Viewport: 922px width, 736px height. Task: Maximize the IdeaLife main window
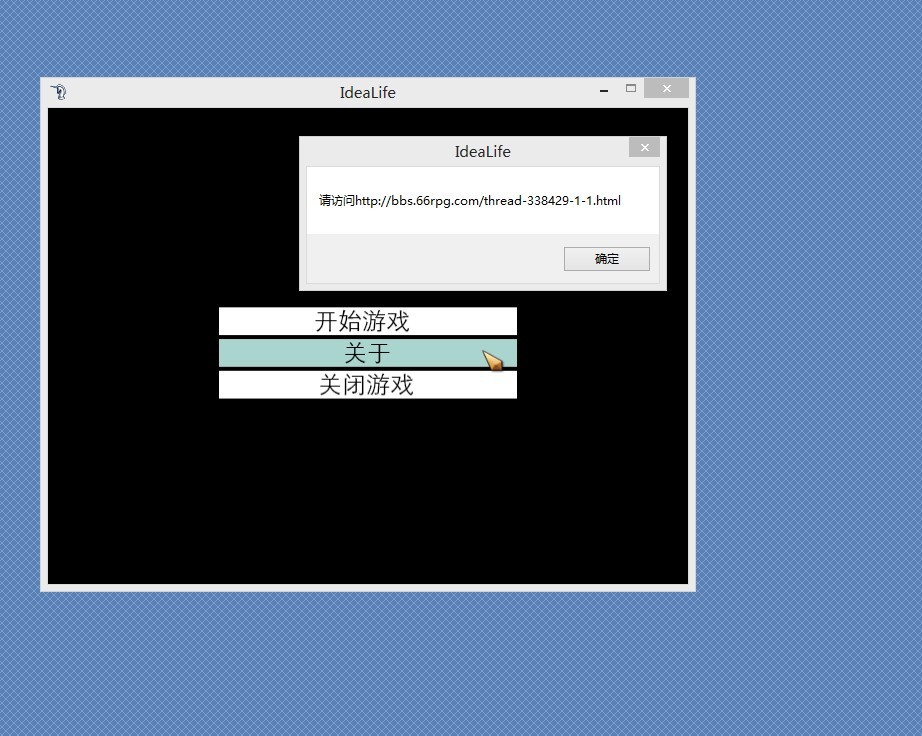(631, 89)
